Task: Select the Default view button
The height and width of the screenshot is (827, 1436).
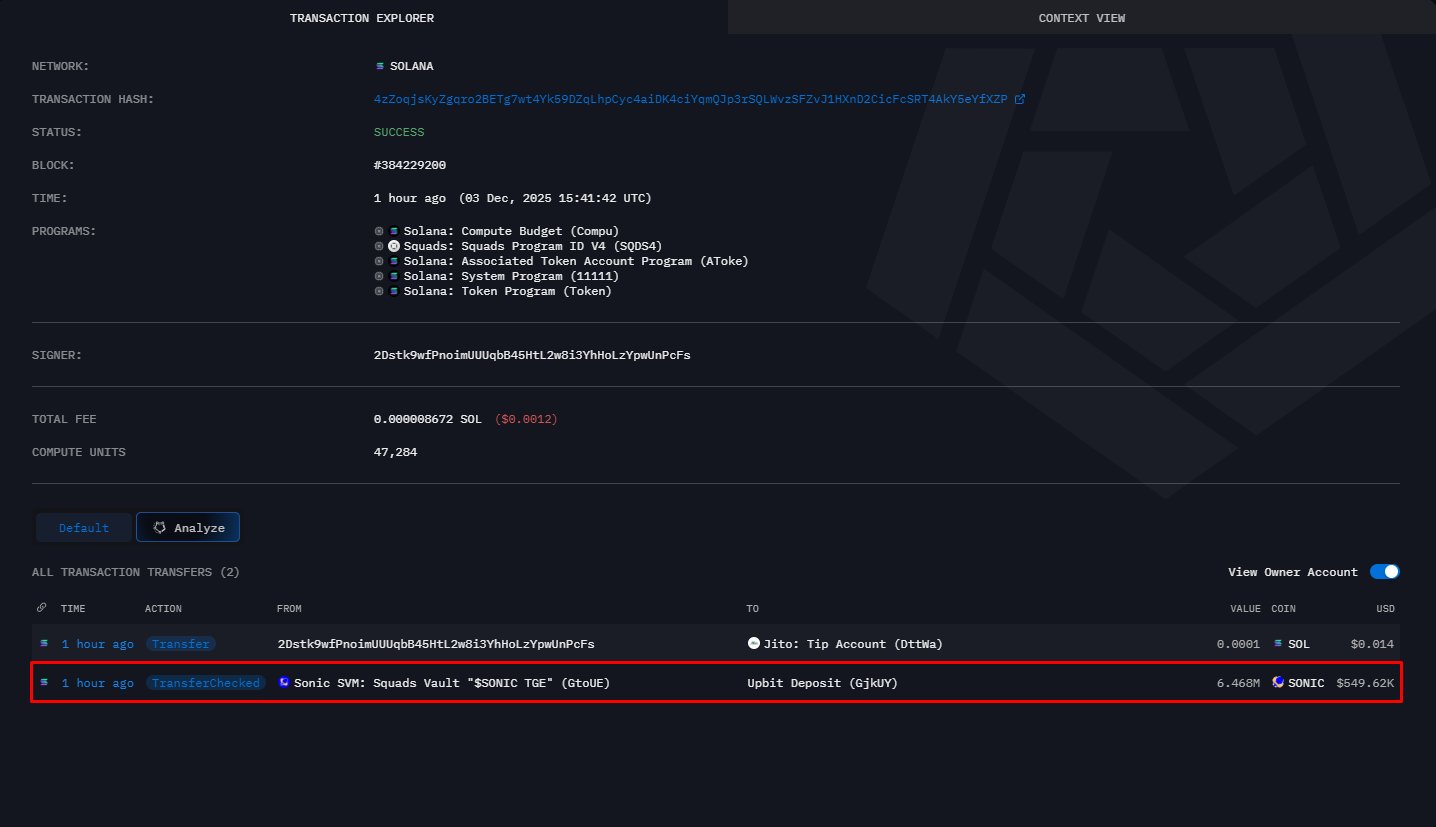Action: pos(84,527)
